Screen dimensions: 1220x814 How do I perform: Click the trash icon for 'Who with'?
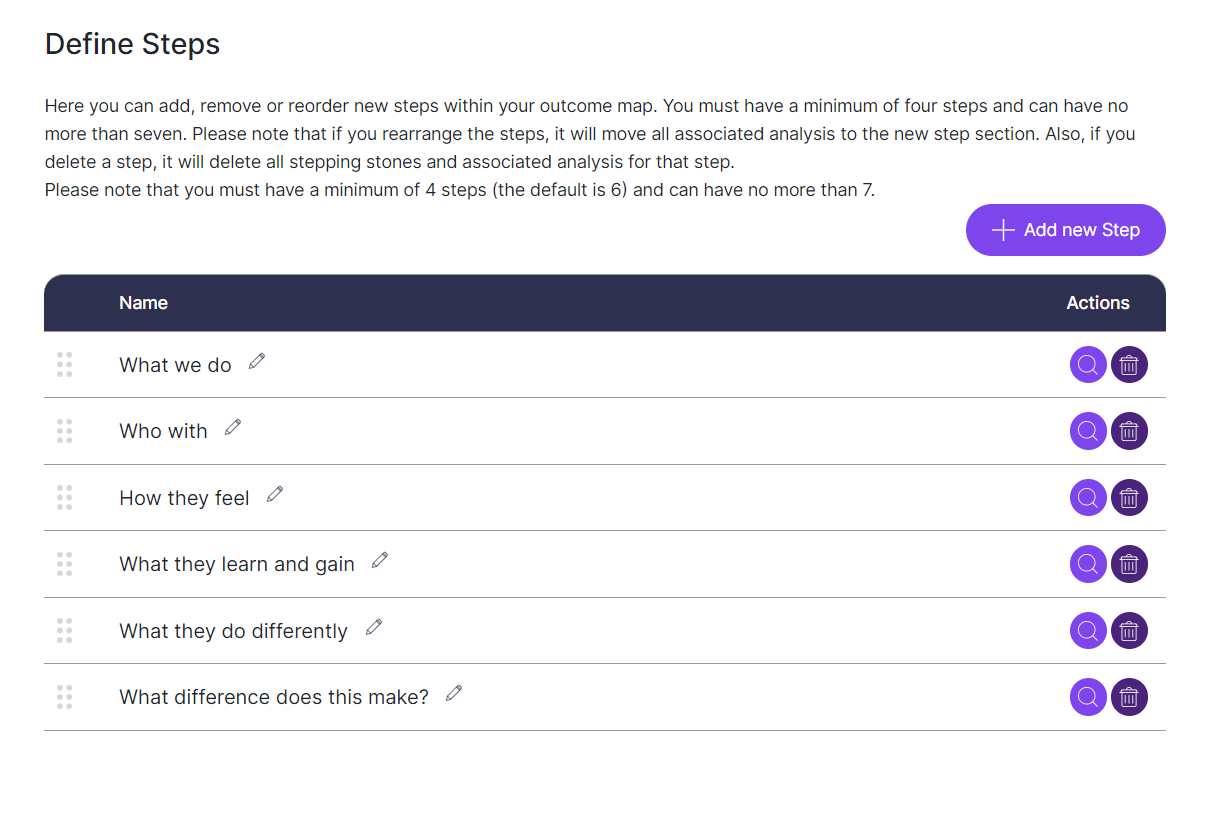(x=1129, y=431)
